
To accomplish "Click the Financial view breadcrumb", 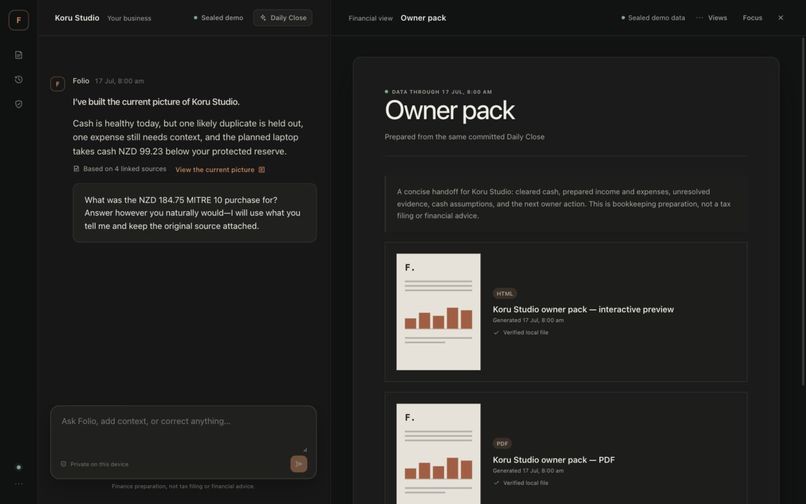I will pos(370,18).
